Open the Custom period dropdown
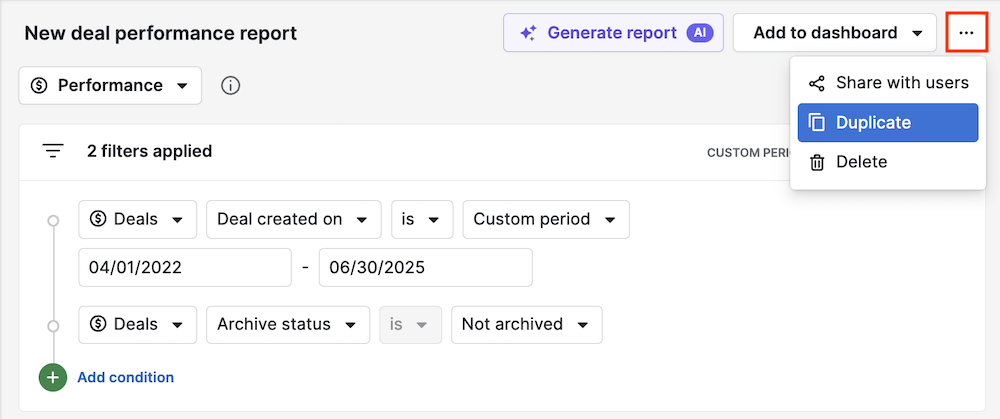The width and height of the screenshot is (1000, 419). coord(545,219)
